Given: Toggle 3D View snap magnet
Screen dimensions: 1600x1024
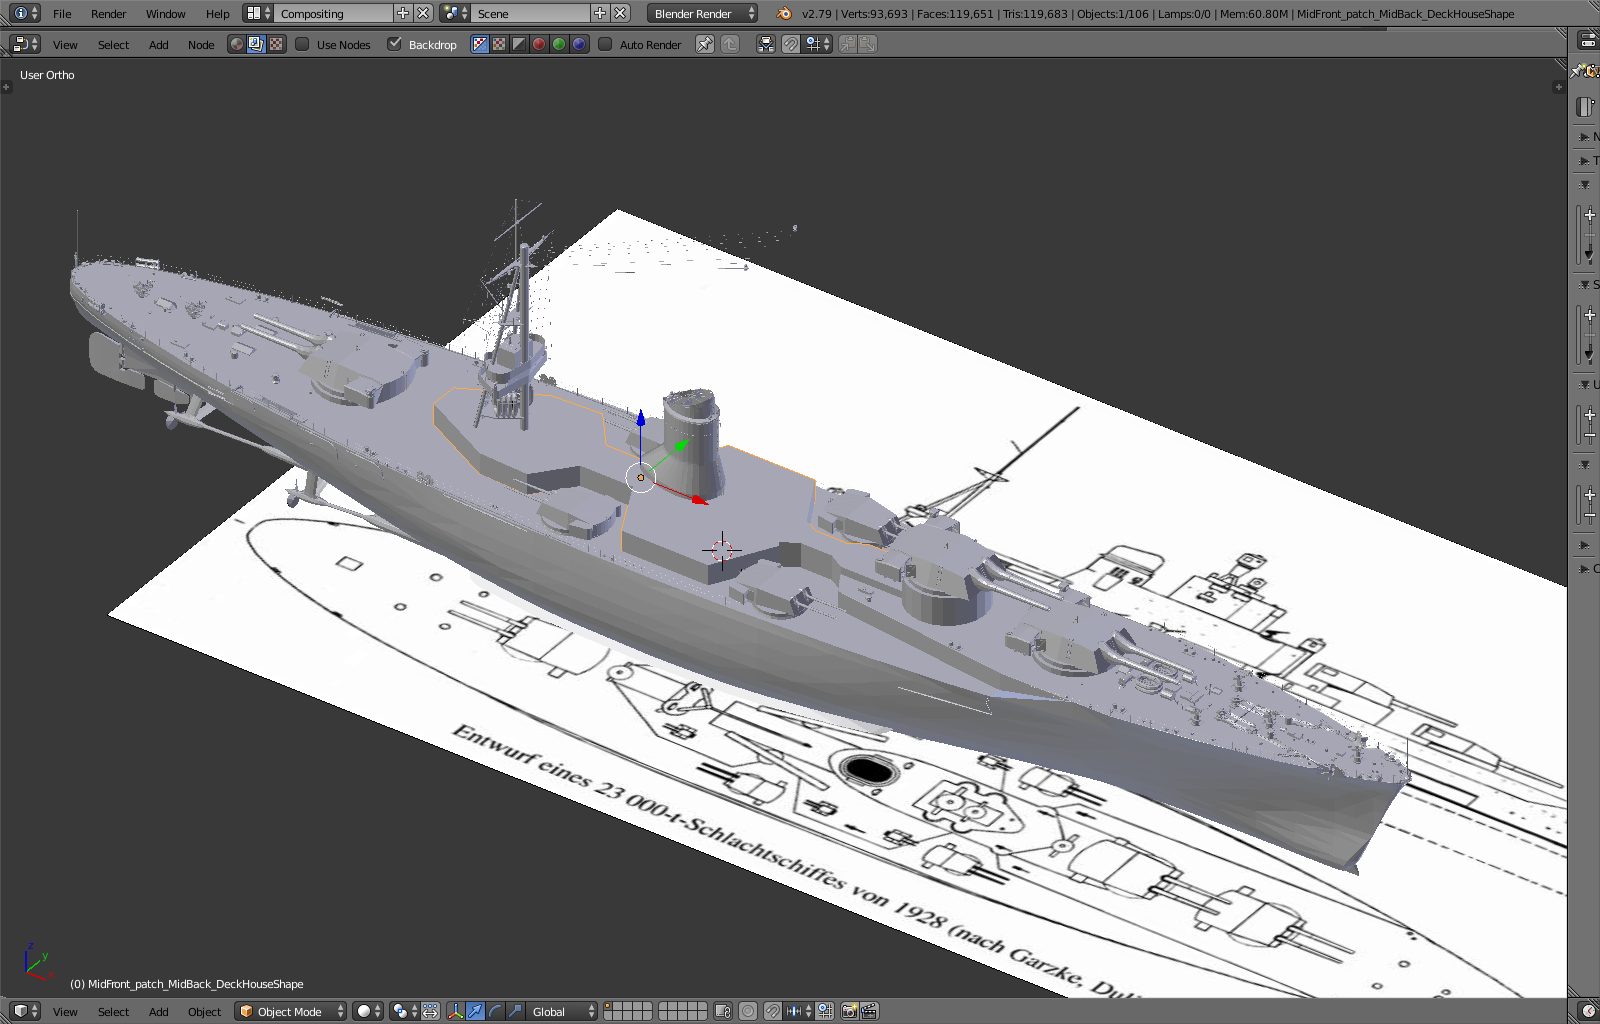Looking at the screenshot, I should (772, 1011).
